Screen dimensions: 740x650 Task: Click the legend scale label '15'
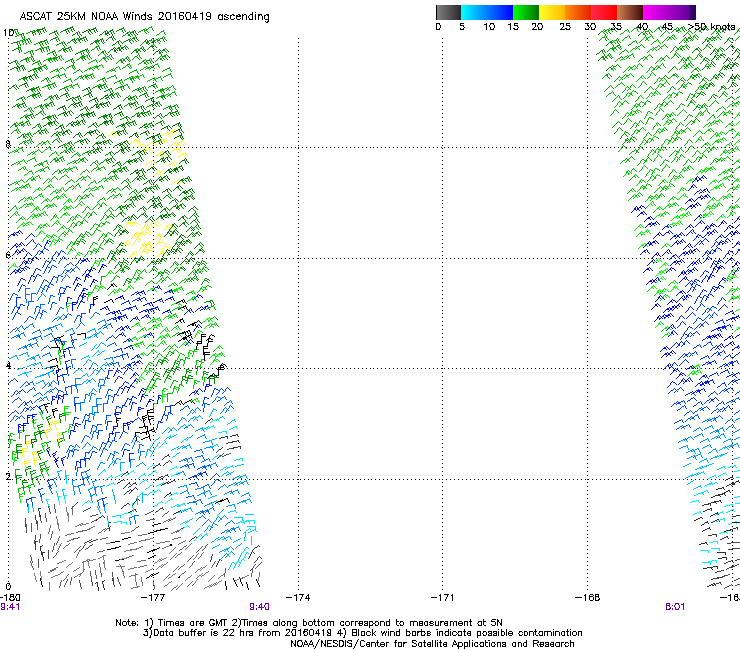(x=513, y=27)
